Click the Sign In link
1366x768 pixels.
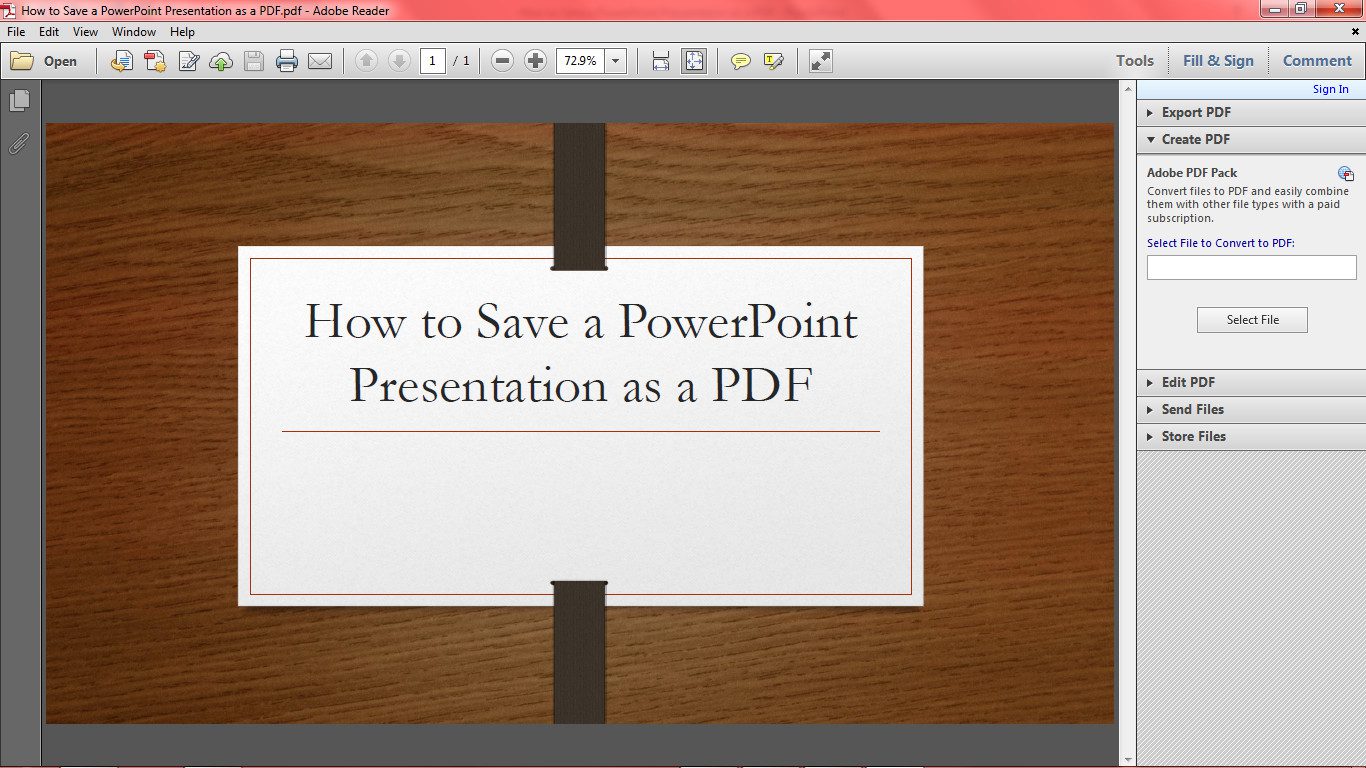(1330, 90)
